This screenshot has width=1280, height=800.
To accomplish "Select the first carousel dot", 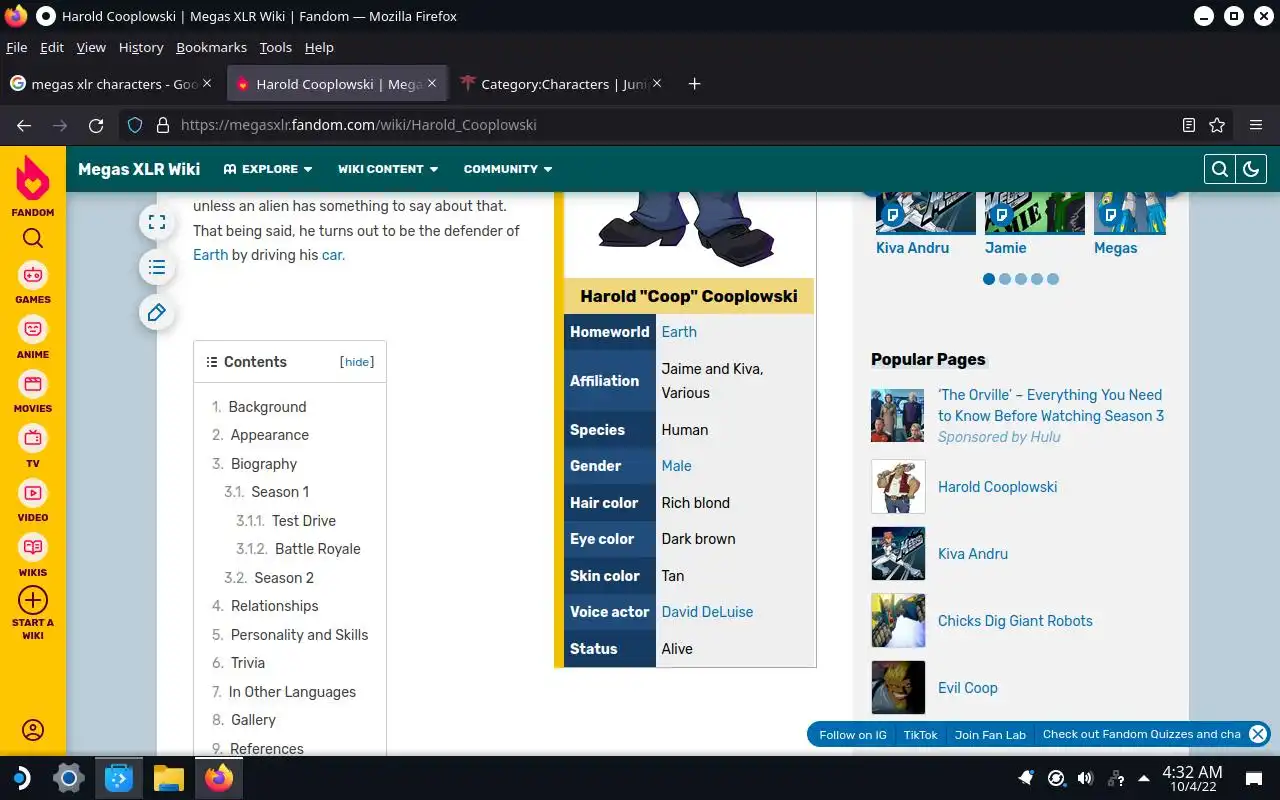I will pyautogui.click(x=989, y=279).
